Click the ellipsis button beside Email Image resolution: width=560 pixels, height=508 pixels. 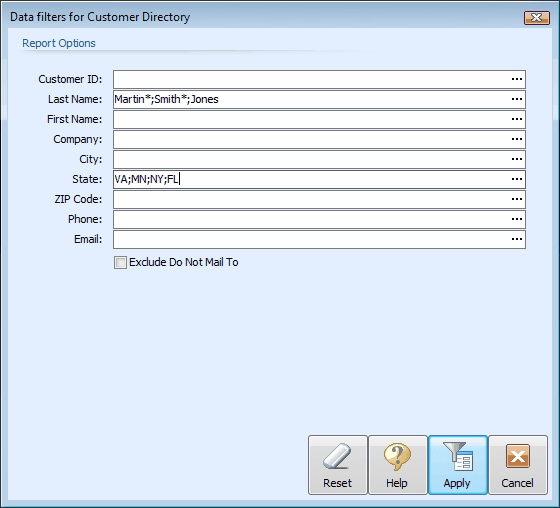coord(517,239)
